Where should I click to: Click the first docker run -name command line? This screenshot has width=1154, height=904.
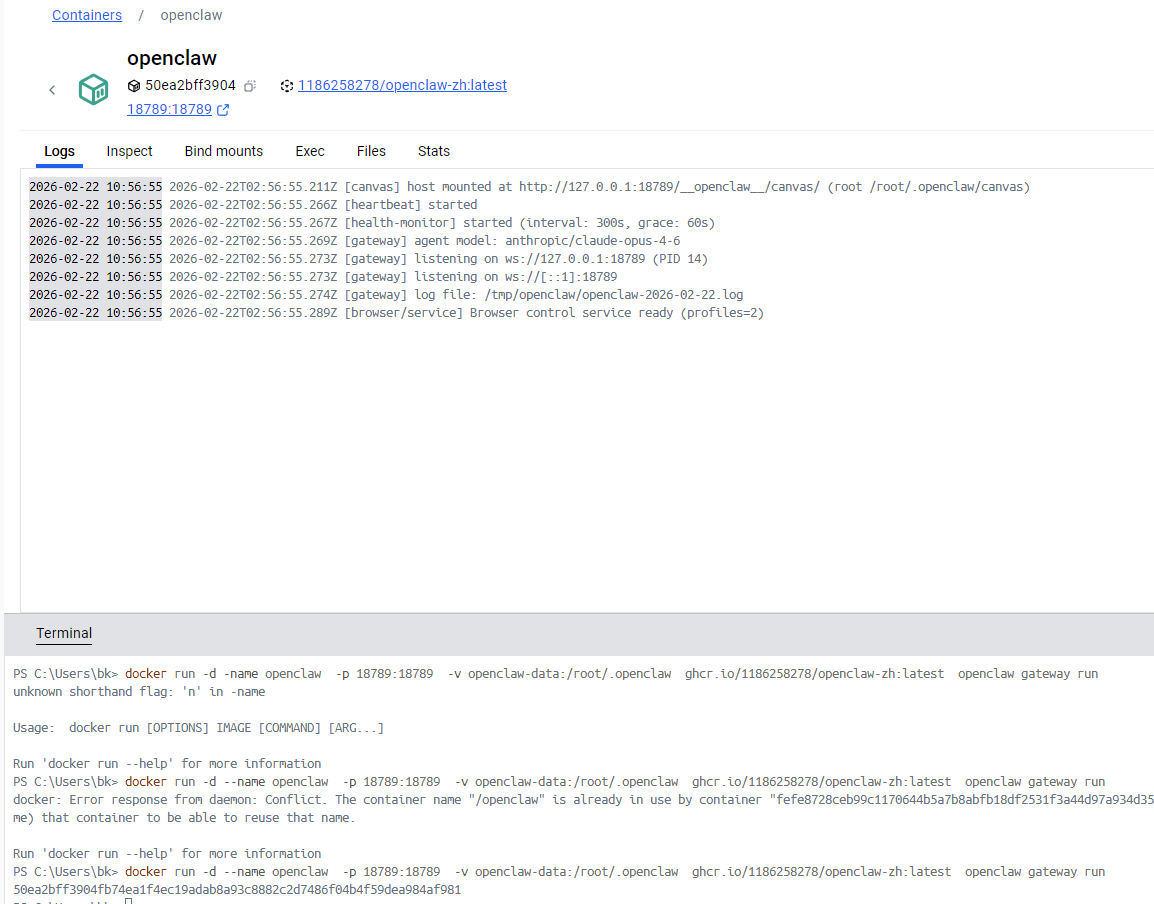tap(556, 674)
